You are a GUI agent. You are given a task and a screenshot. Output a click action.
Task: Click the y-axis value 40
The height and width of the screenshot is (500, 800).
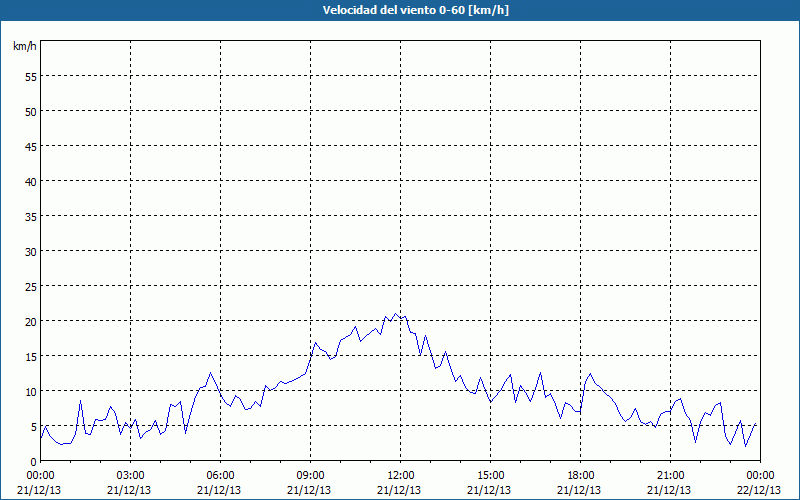[x=31, y=182]
